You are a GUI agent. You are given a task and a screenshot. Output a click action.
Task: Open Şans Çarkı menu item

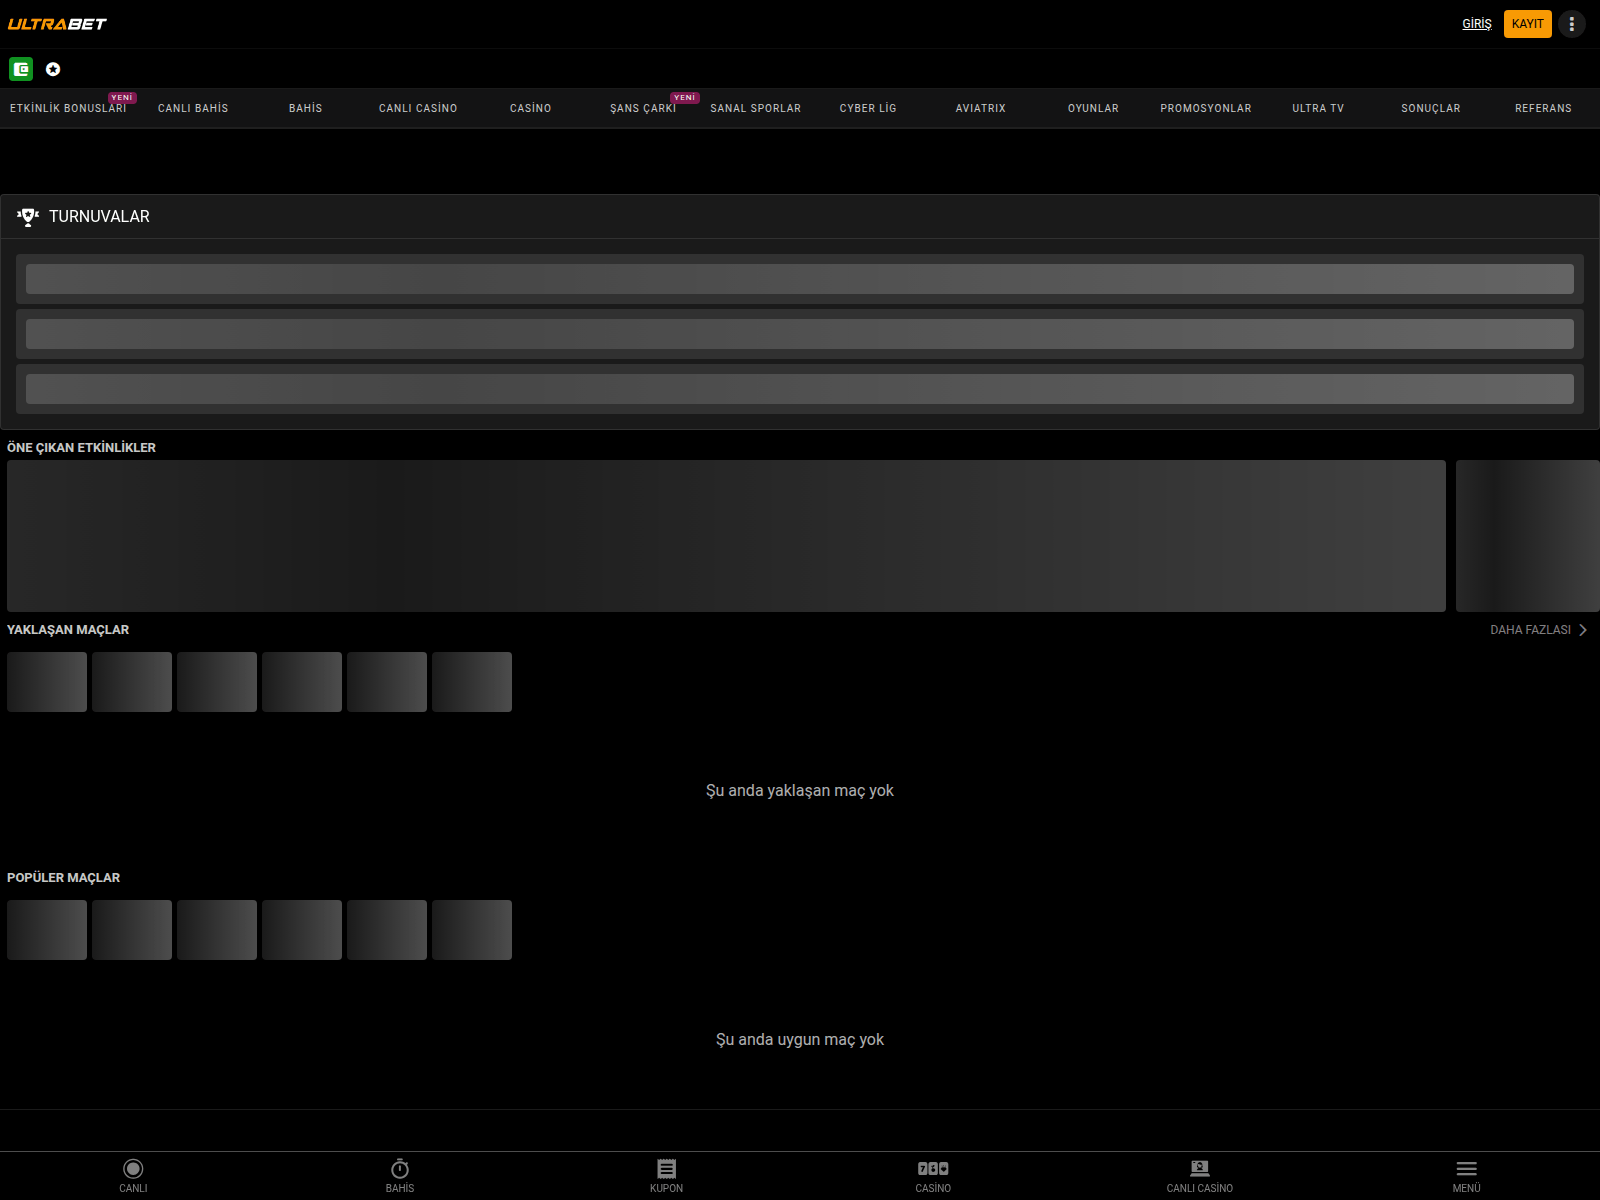coord(643,108)
